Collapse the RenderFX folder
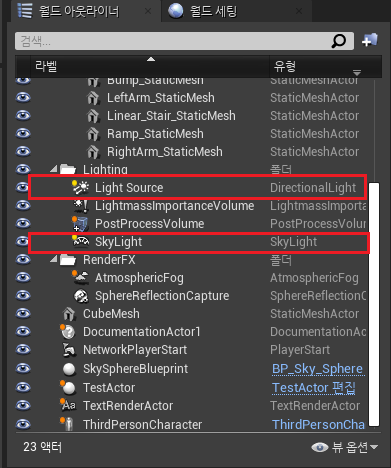Screen dimensions: 391x468 [x=54, y=259]
